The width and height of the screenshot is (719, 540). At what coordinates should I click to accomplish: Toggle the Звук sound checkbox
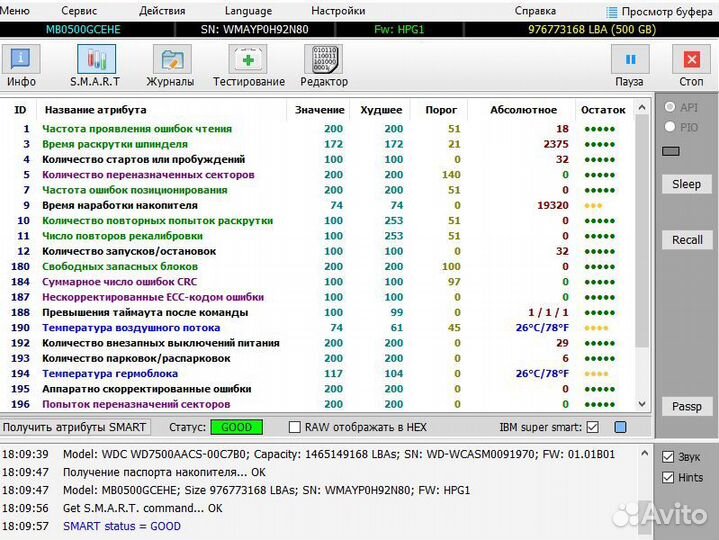[x=668, y=456]
